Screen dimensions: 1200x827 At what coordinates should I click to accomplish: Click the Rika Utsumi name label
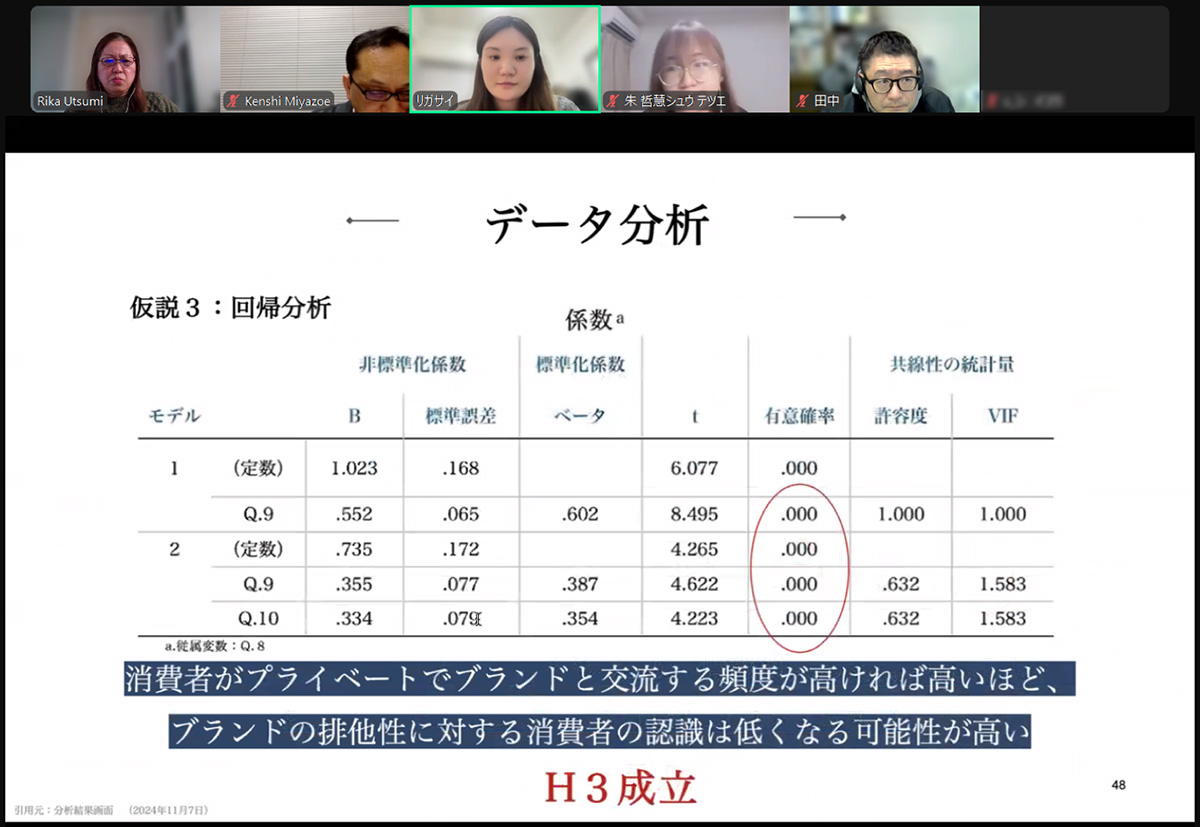coord(70,101)
